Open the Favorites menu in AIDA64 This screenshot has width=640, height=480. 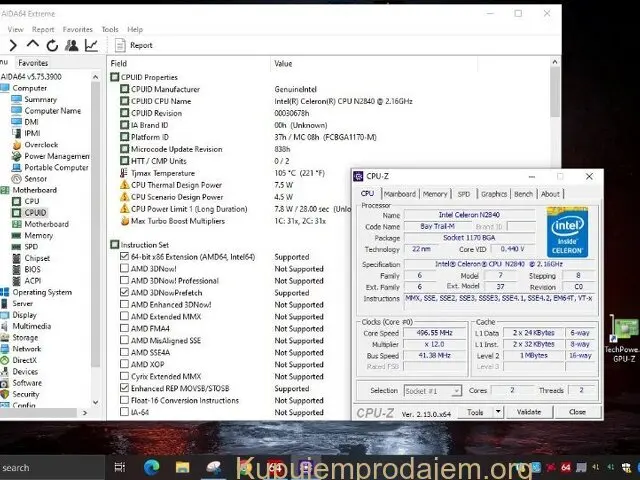[x=77, y=29]
